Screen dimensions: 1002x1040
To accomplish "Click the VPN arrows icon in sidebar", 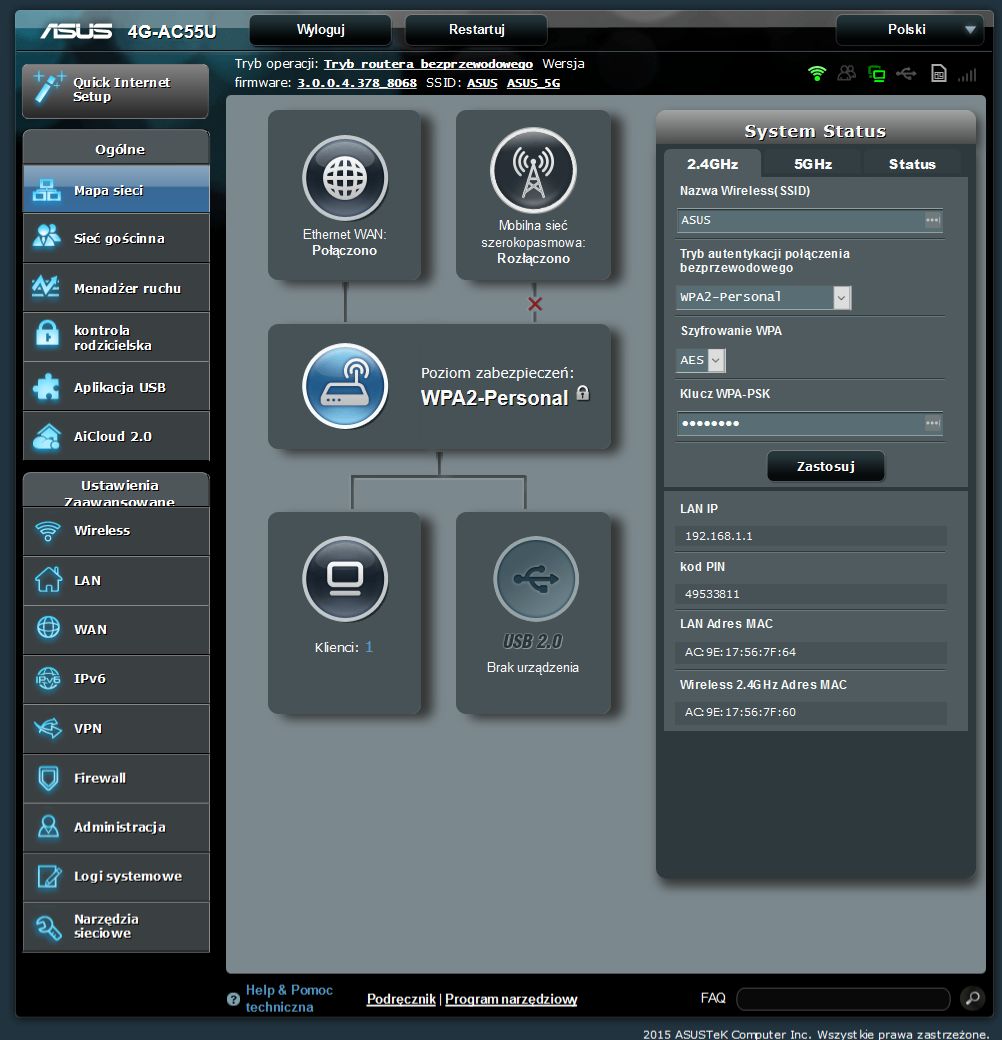I will click(48, 728).
